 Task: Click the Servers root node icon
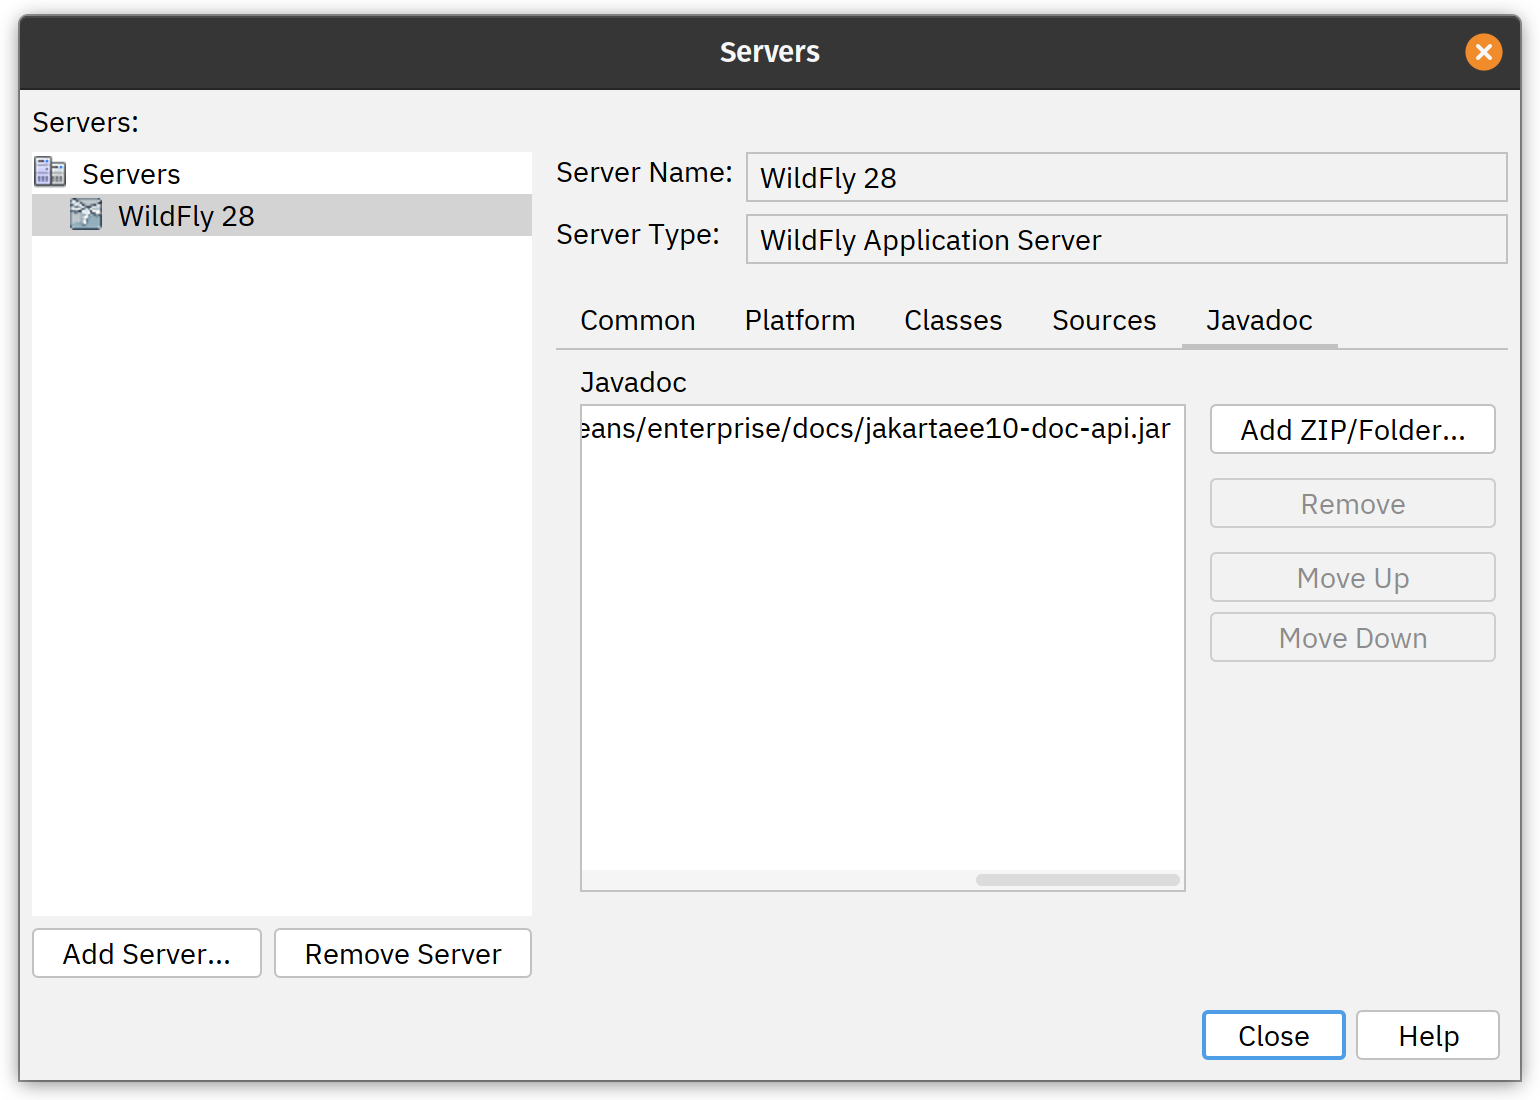coord(50,172)
